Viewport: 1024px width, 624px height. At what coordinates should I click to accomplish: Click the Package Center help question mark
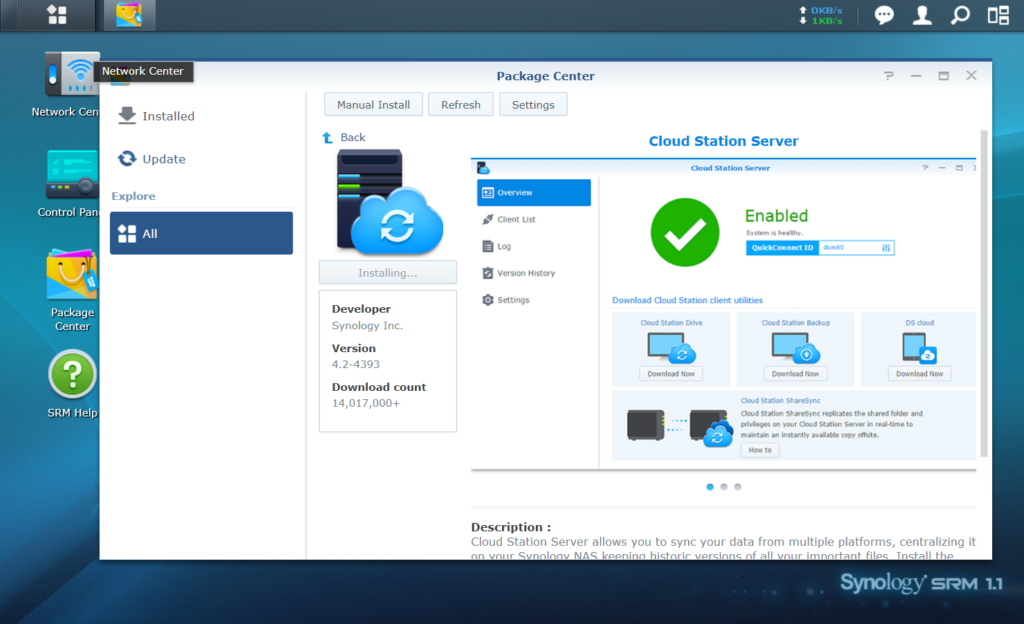[x=889, y=76]
